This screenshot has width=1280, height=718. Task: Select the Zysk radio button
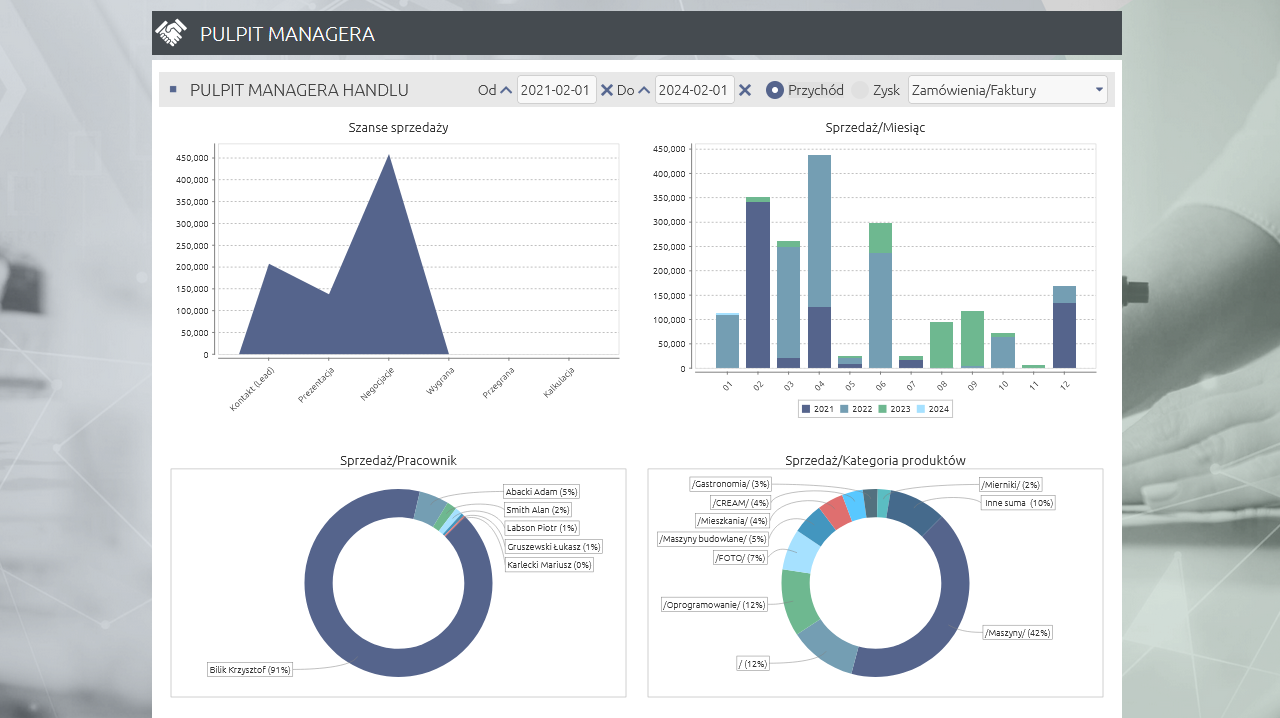click(860, 90)
